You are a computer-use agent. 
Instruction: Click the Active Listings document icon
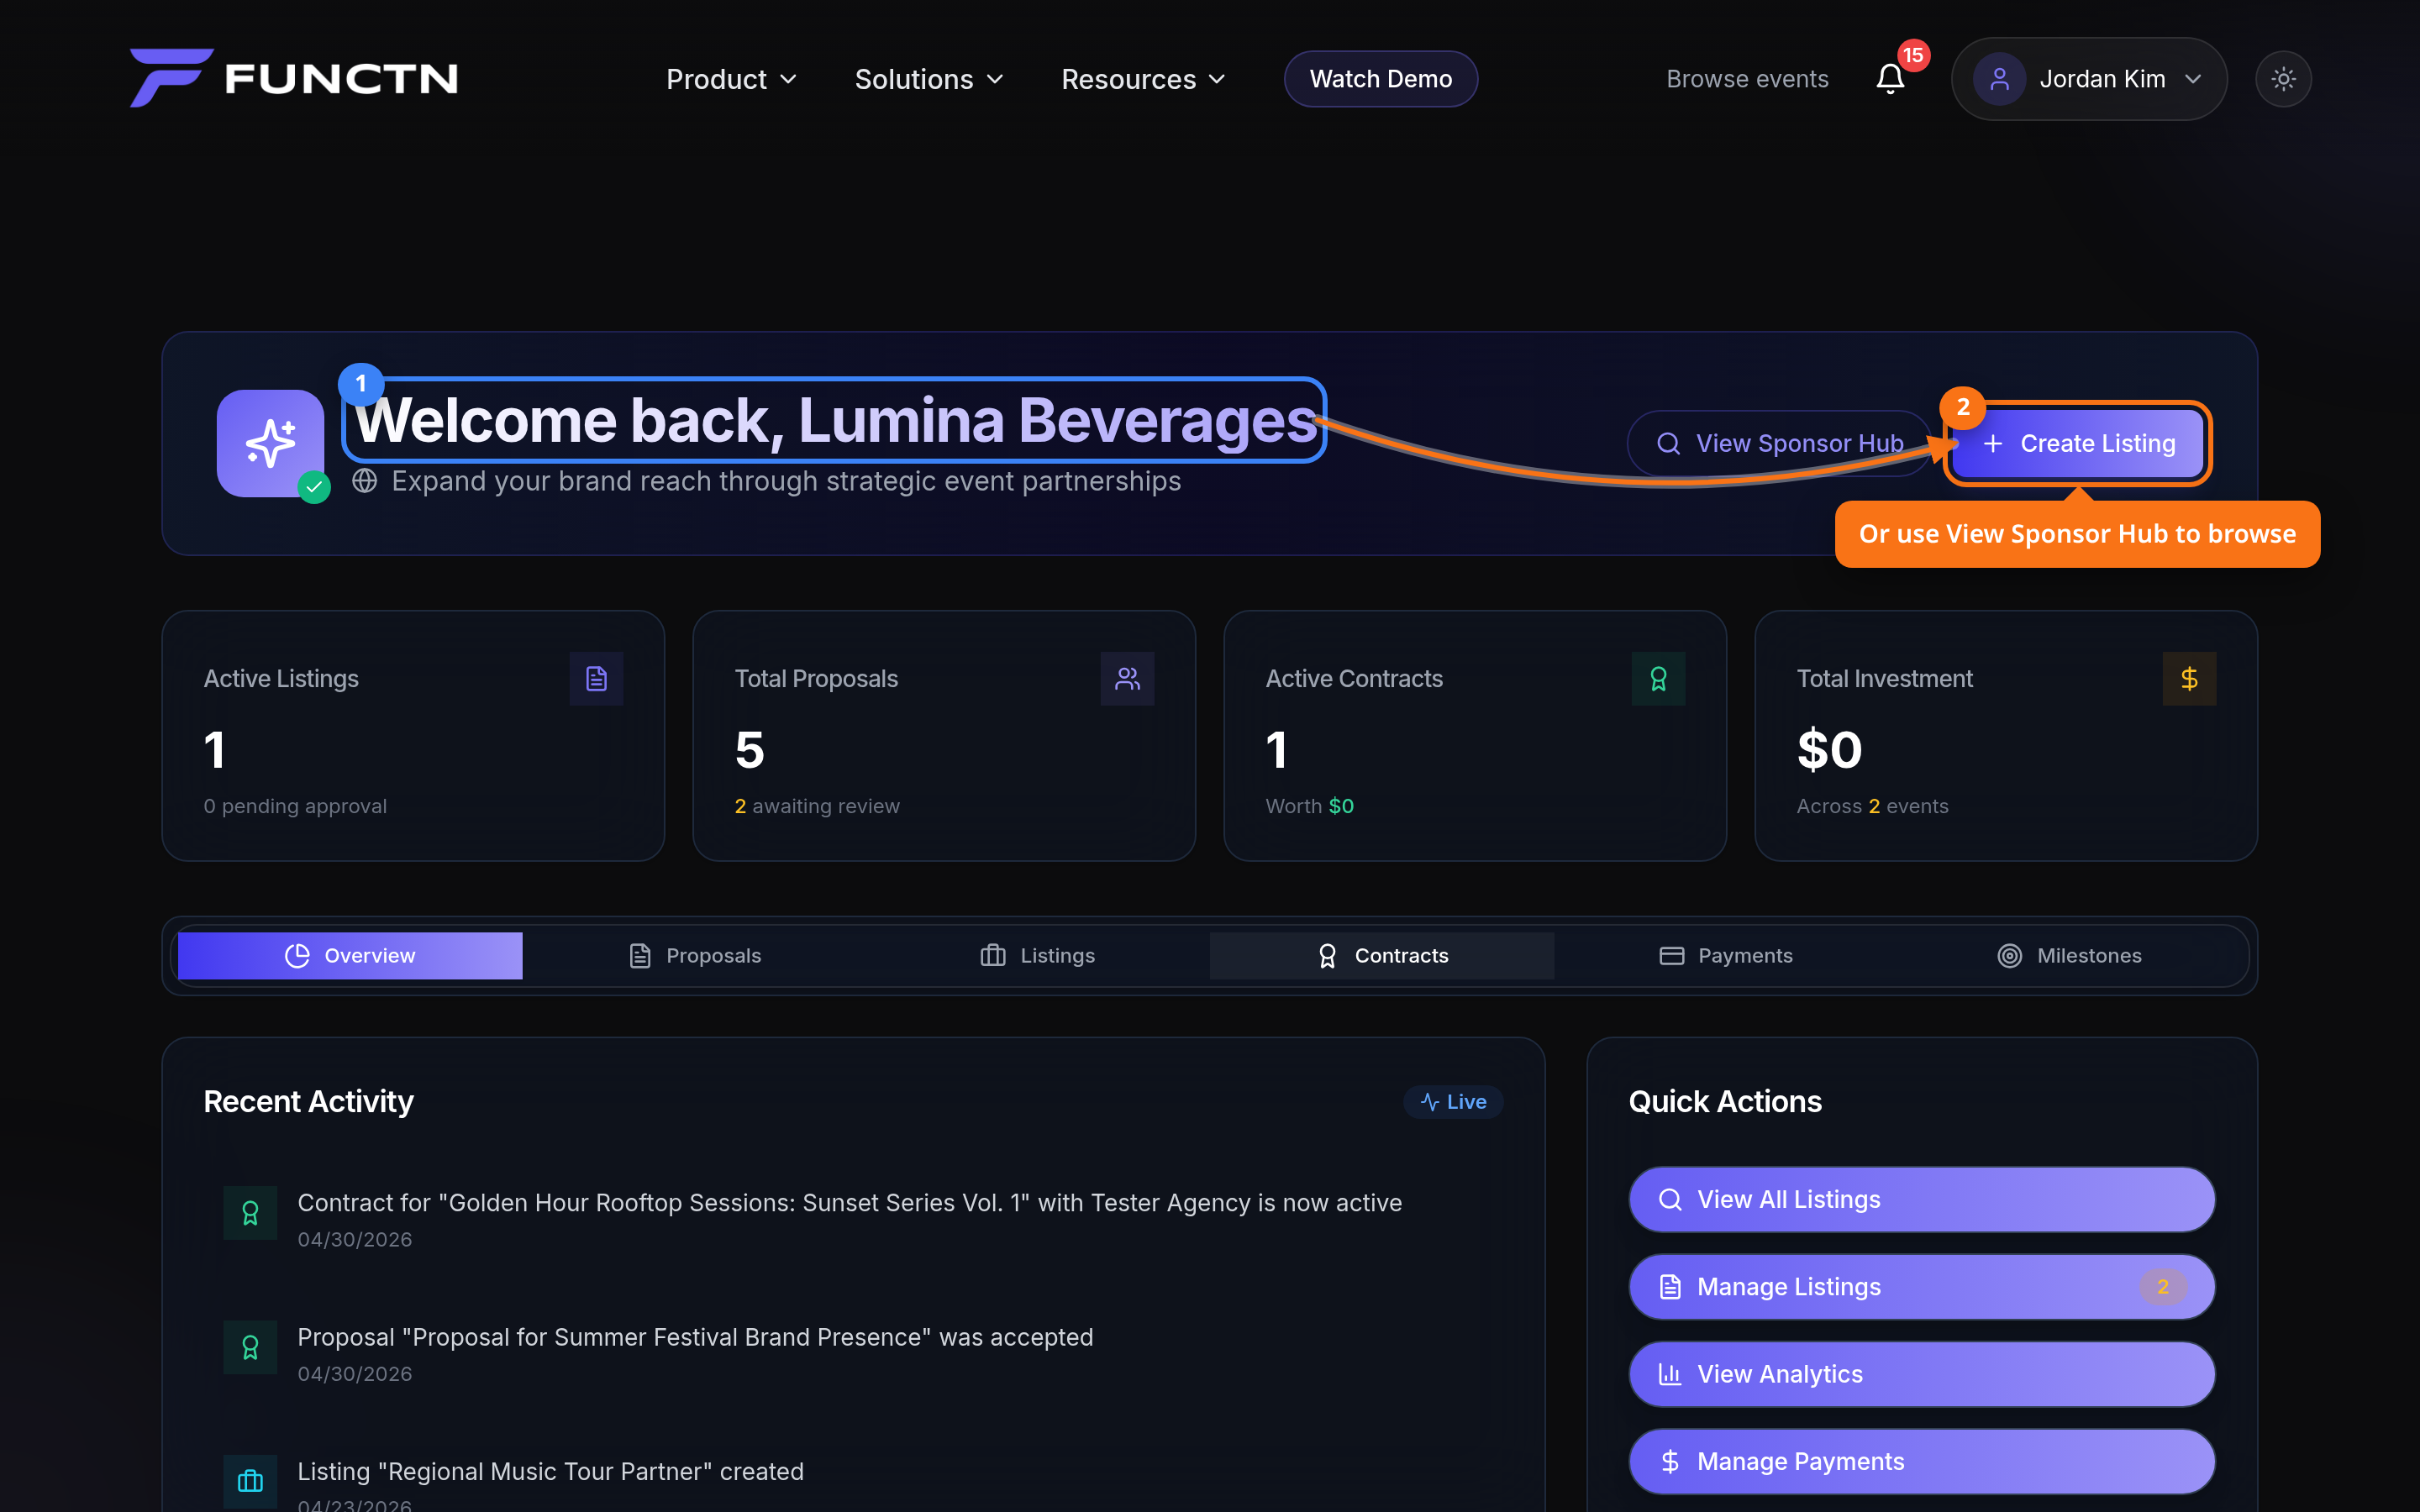[x=597, y=679]
